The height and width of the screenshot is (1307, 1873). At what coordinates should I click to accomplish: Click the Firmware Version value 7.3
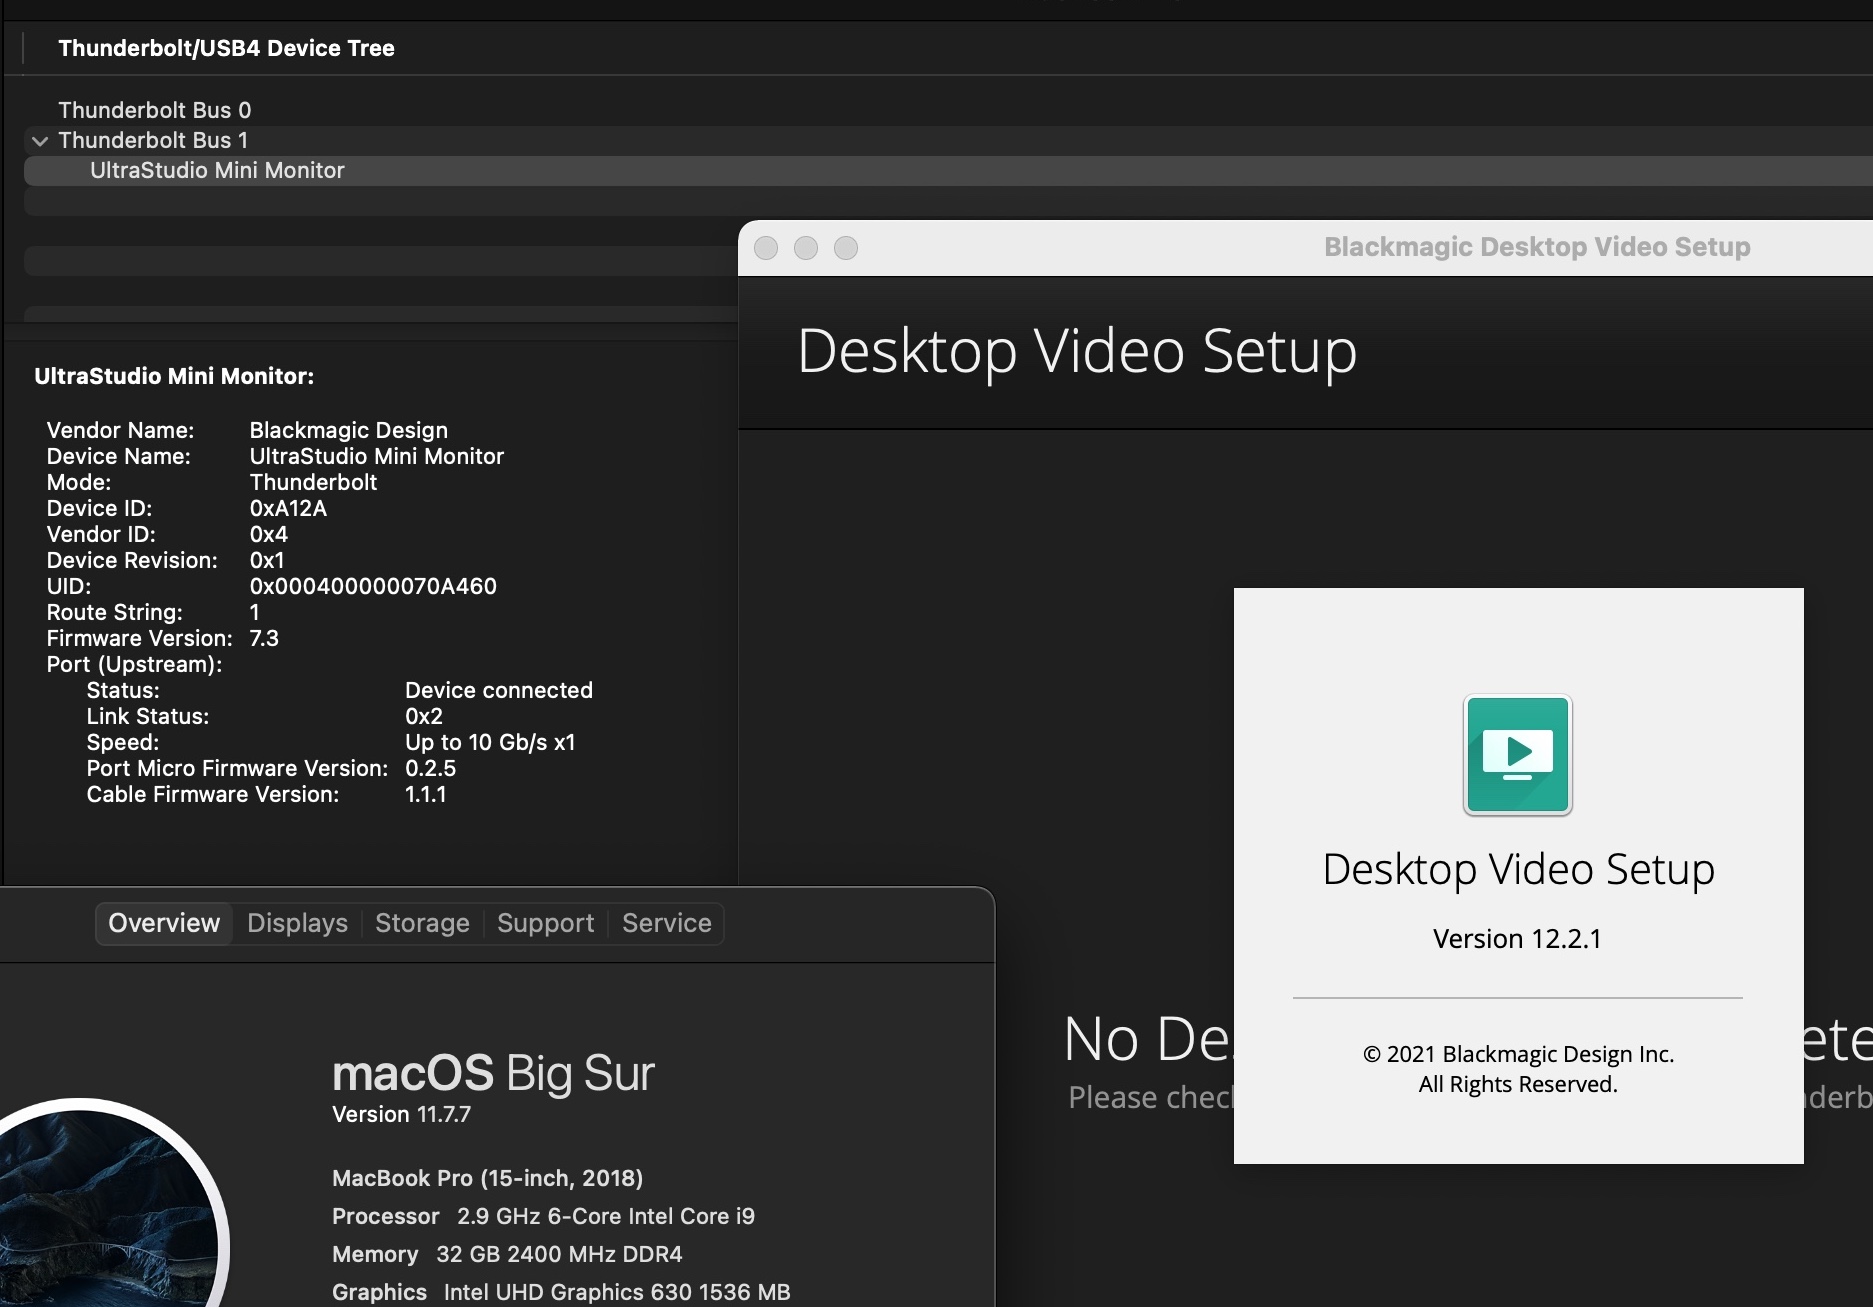(x=264, y=638)
